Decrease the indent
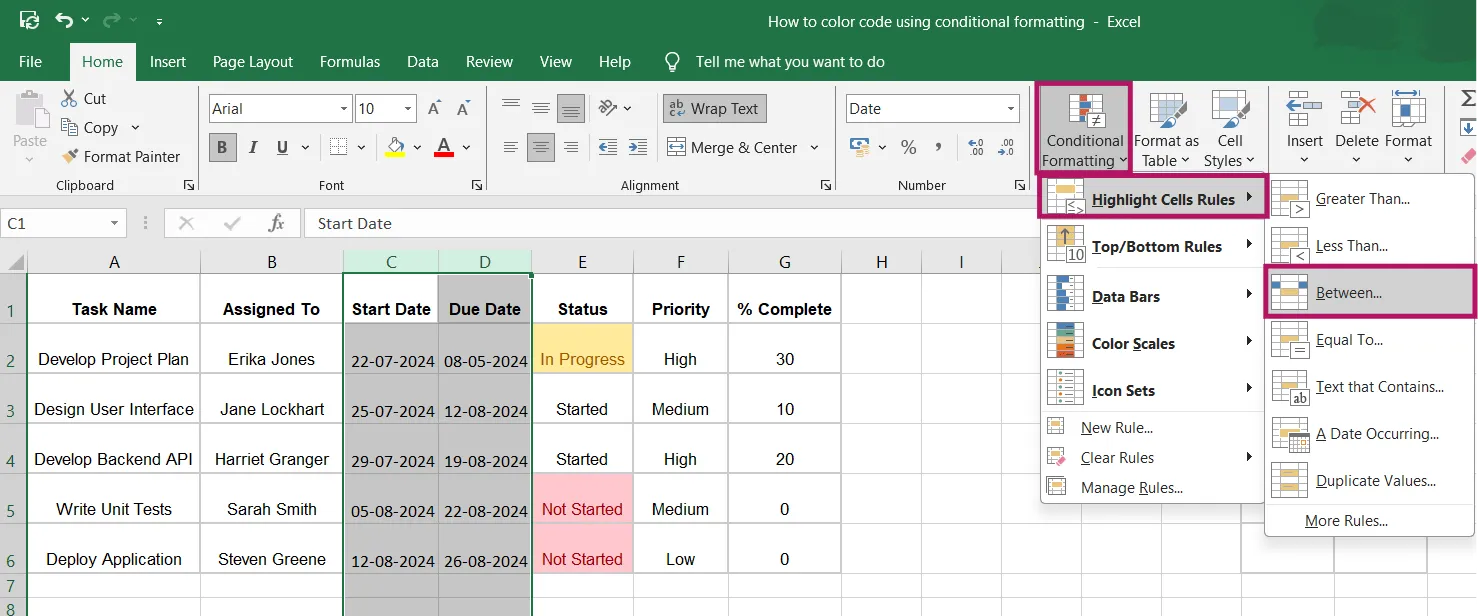 [608, 147]
